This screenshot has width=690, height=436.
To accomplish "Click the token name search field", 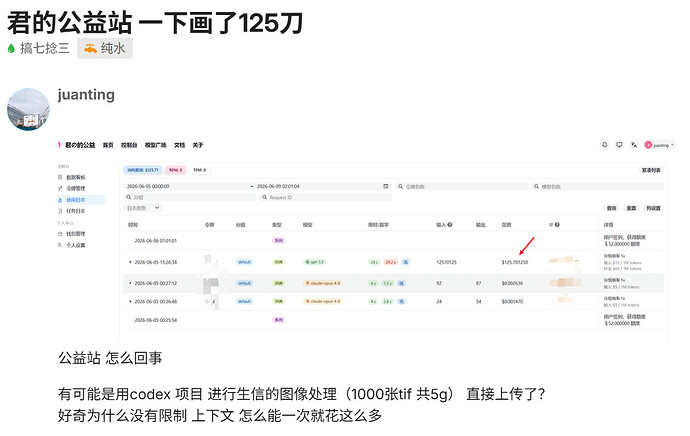I will 462,187.
